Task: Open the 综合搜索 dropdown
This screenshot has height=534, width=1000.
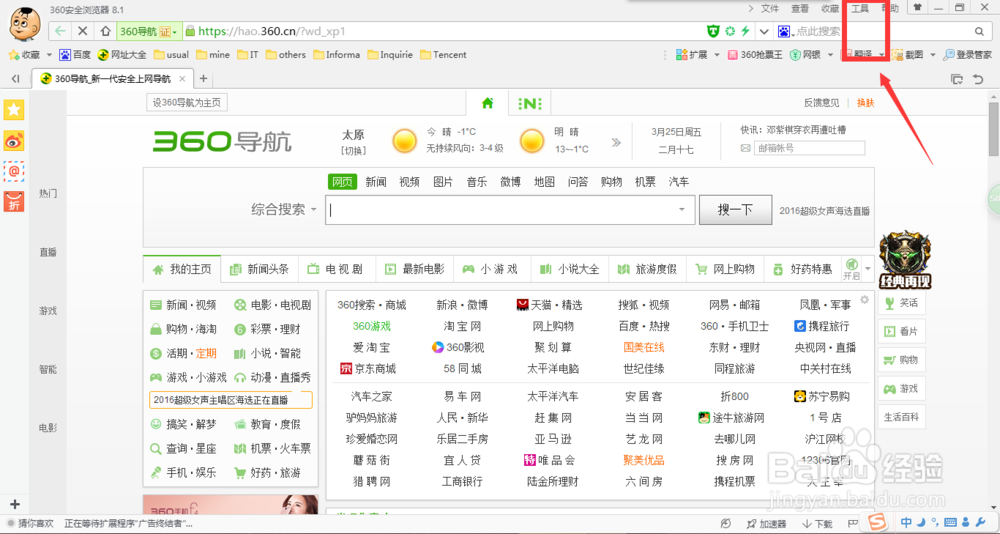Action: tap(284, 210)
